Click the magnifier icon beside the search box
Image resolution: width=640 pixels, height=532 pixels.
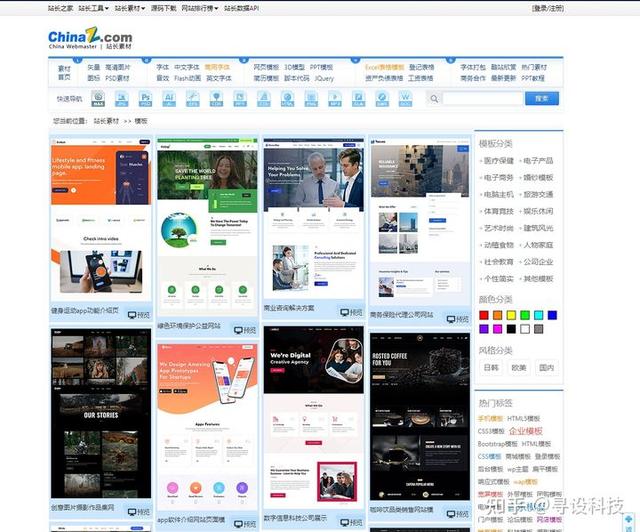tap(434, 99)
